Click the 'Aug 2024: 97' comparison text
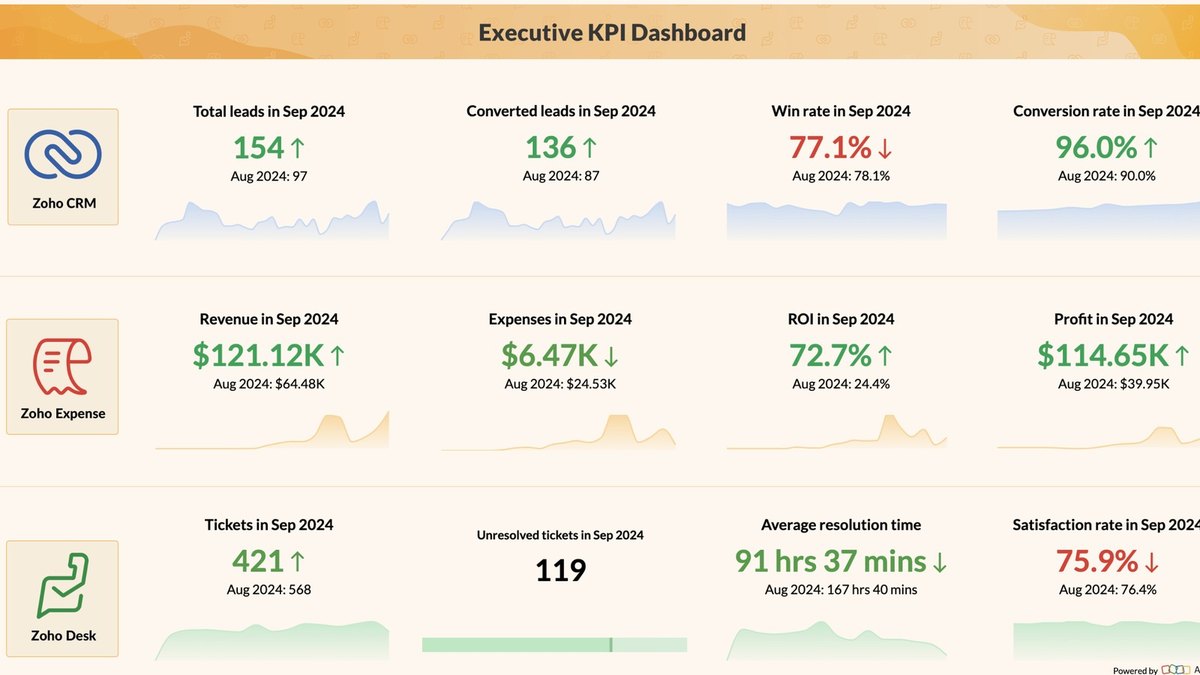Screen dimensions: 1200x675 coord(269,175)
